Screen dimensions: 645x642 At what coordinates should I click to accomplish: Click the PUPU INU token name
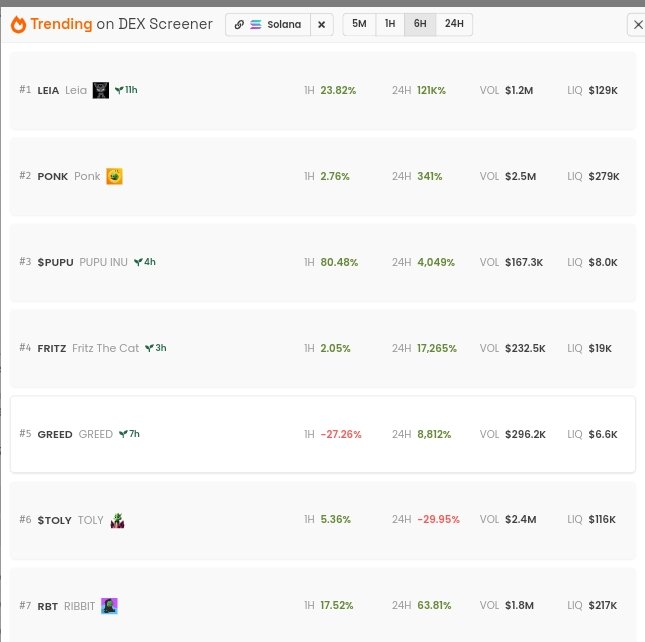[103, 262]
